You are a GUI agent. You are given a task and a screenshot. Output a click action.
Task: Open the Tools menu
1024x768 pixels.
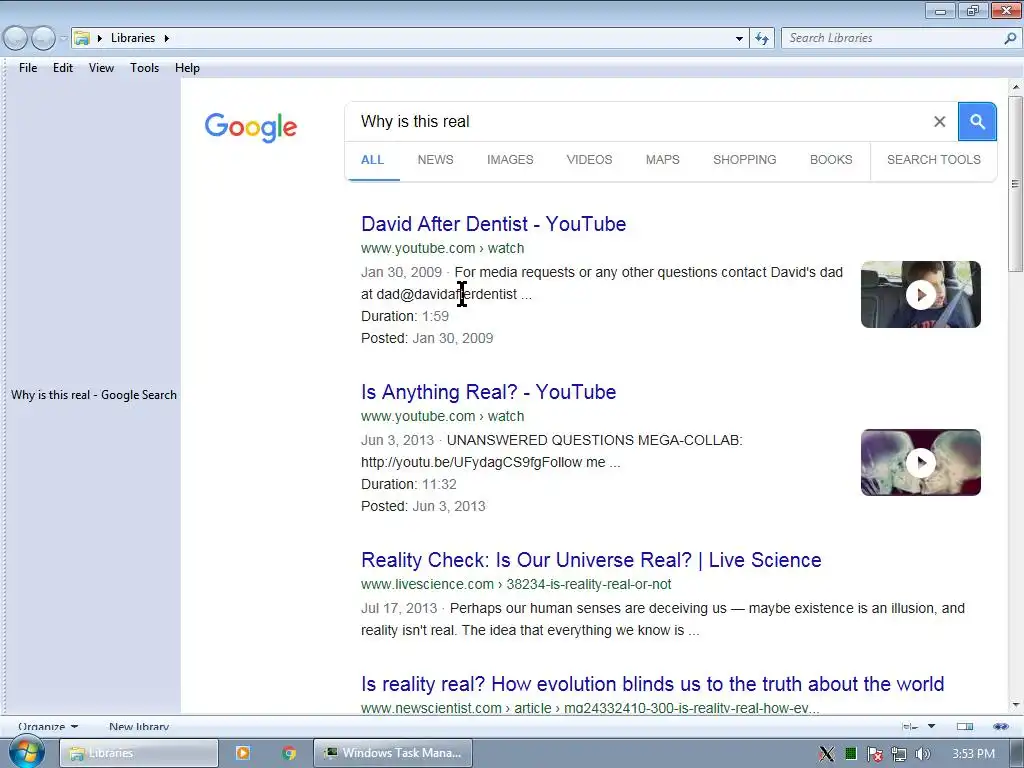(144, 68)
